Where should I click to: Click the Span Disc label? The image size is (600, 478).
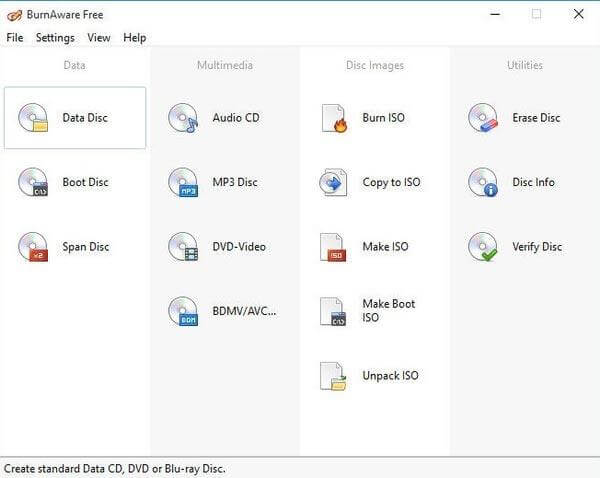pos(86,247)
